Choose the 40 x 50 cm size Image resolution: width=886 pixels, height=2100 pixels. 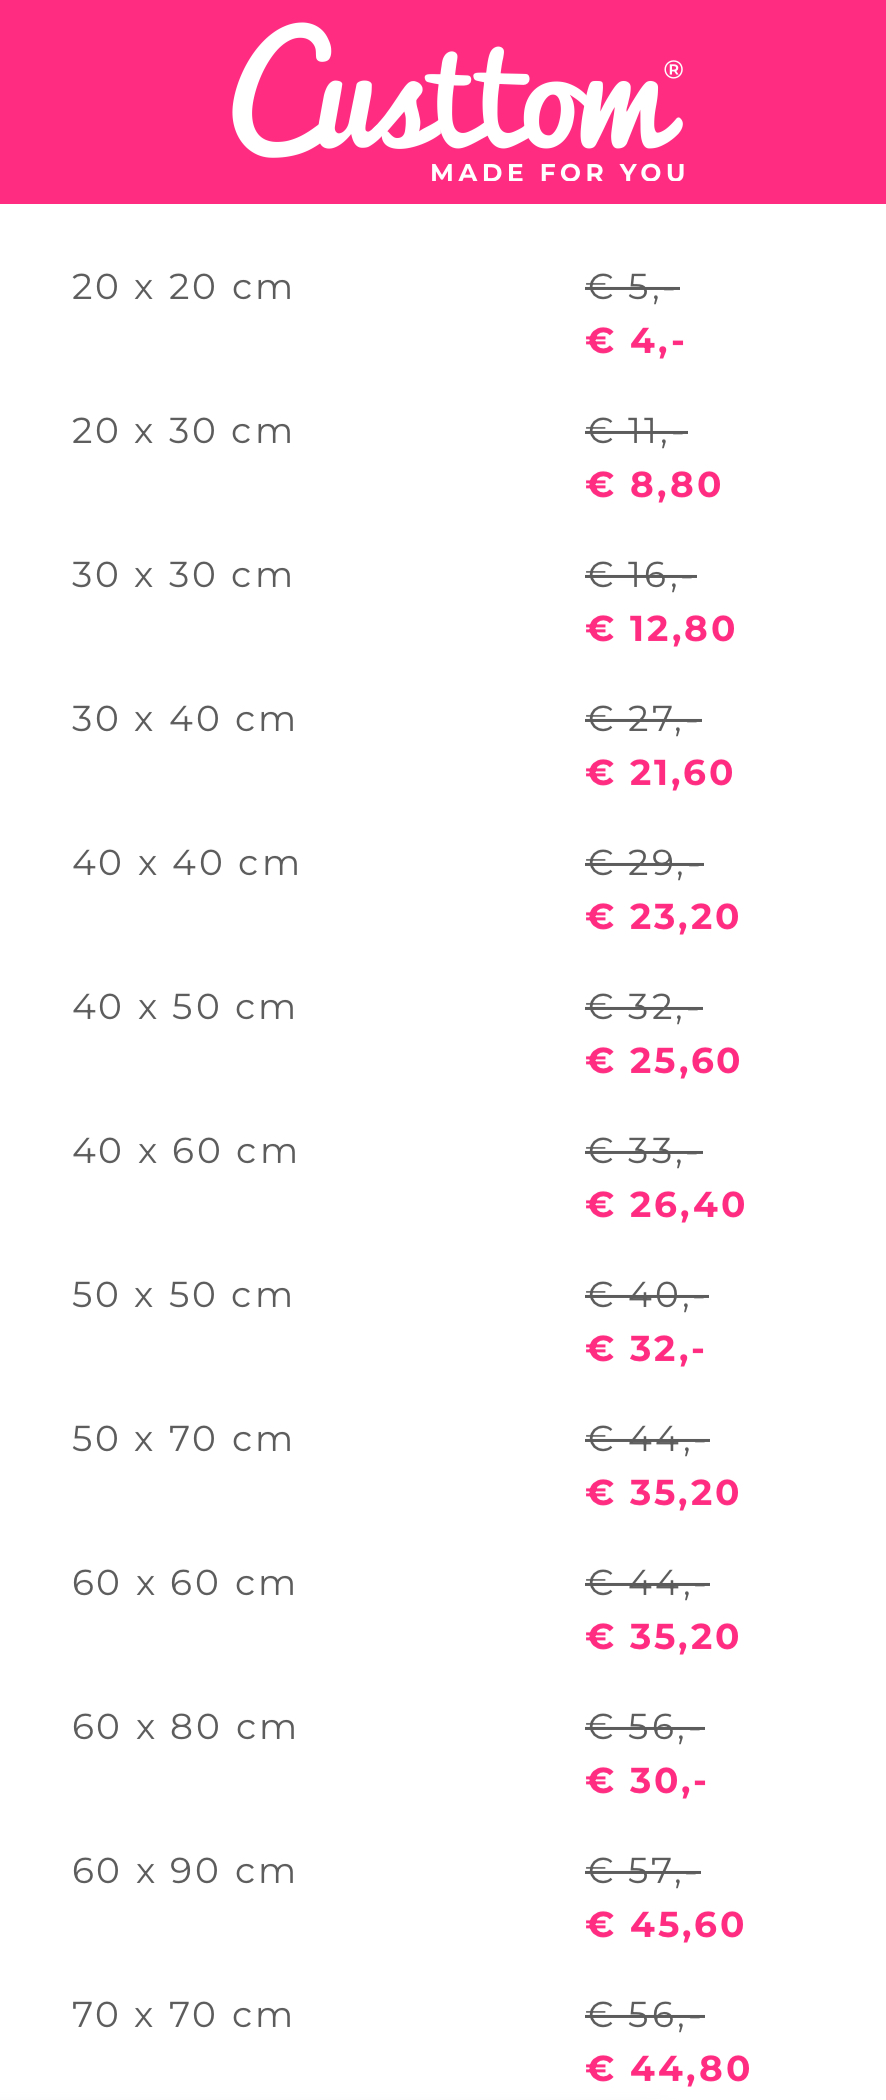click(184, 1008)
